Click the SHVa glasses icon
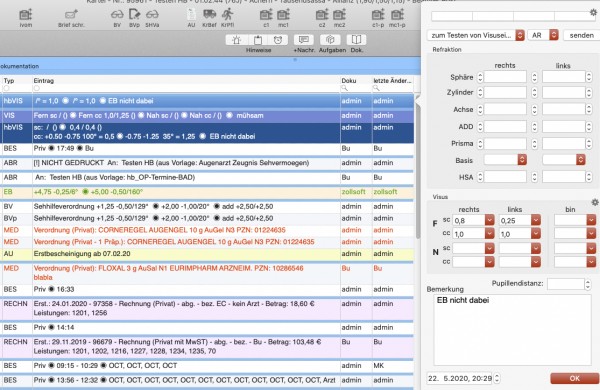This screenshot has height=390, width=600. point(152,15)
